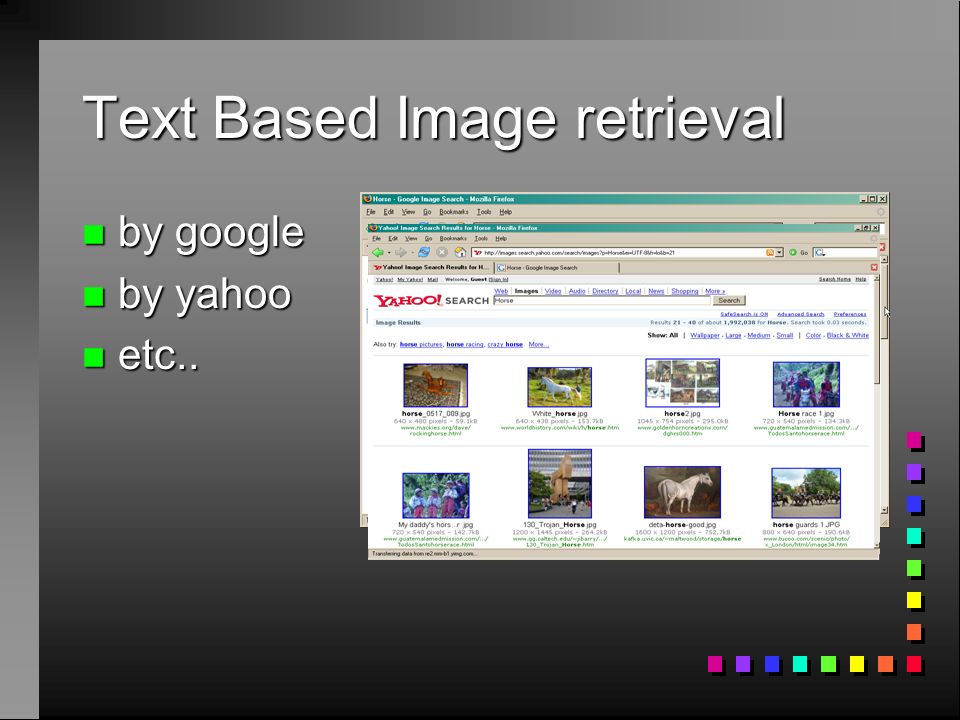Viewport: 960px width, 720px height.
Task: Open Tools menu in Google Image Search window
Action: coord(484,212)
